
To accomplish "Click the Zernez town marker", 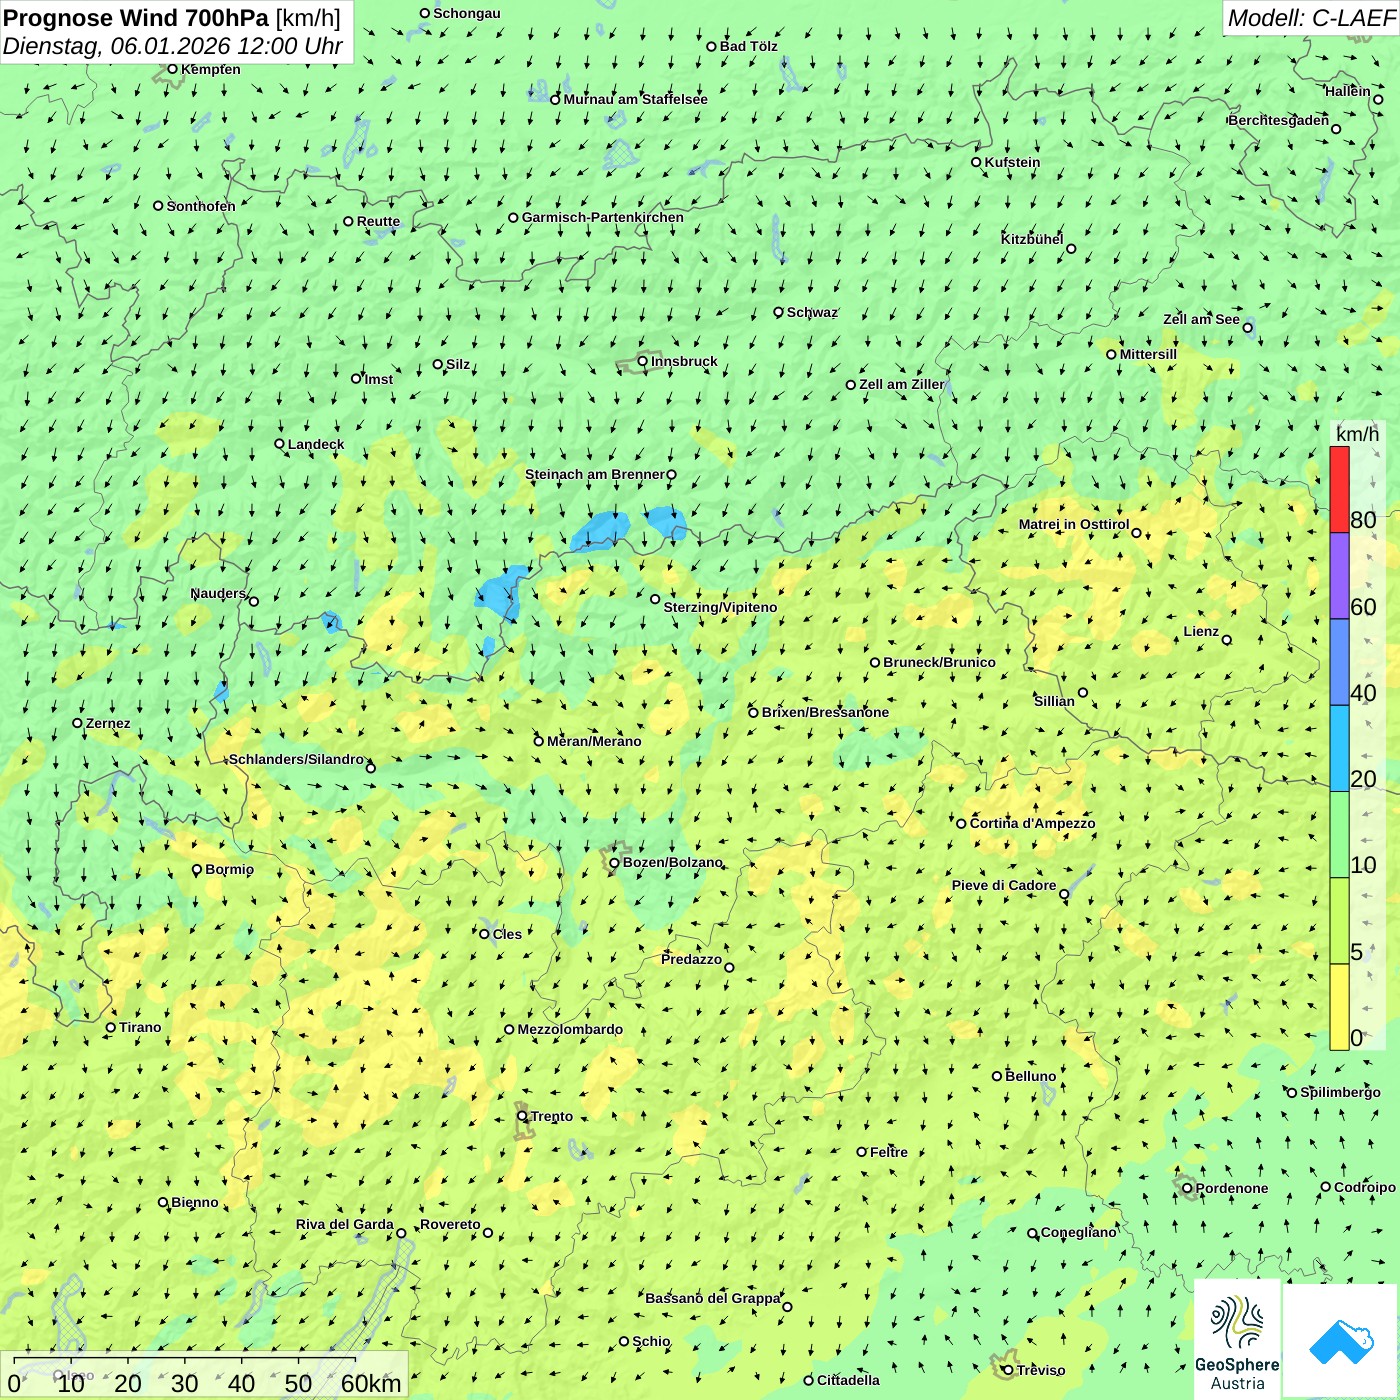I will [77, 723].
